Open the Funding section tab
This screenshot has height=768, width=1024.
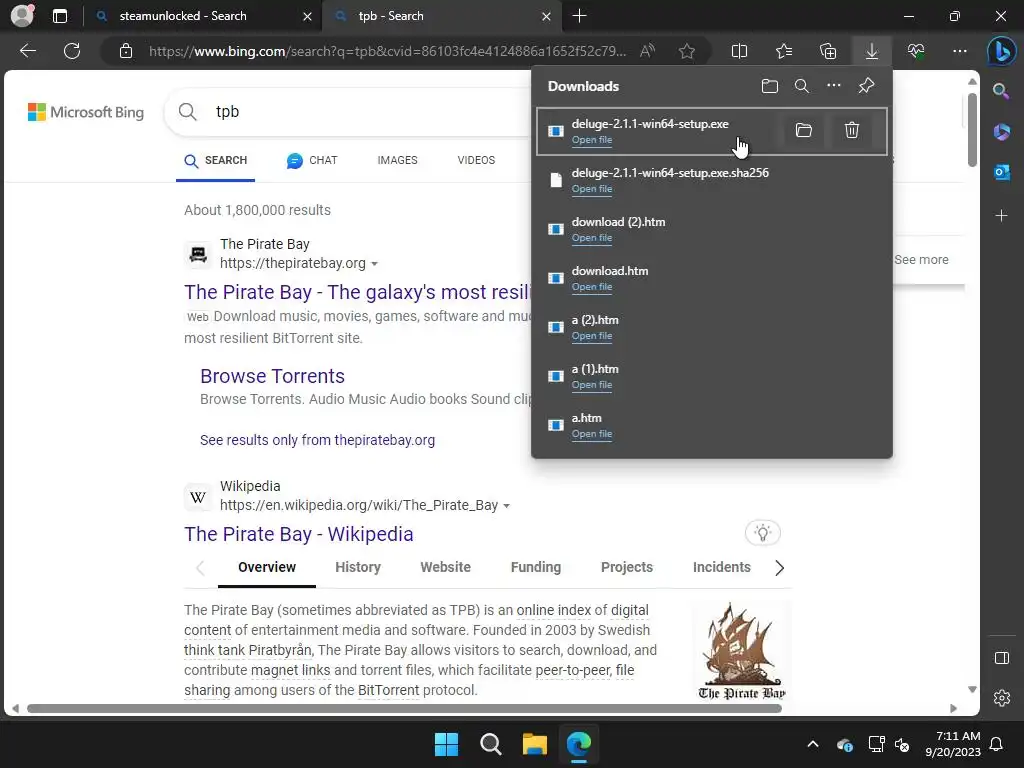(x=536, y=568)
